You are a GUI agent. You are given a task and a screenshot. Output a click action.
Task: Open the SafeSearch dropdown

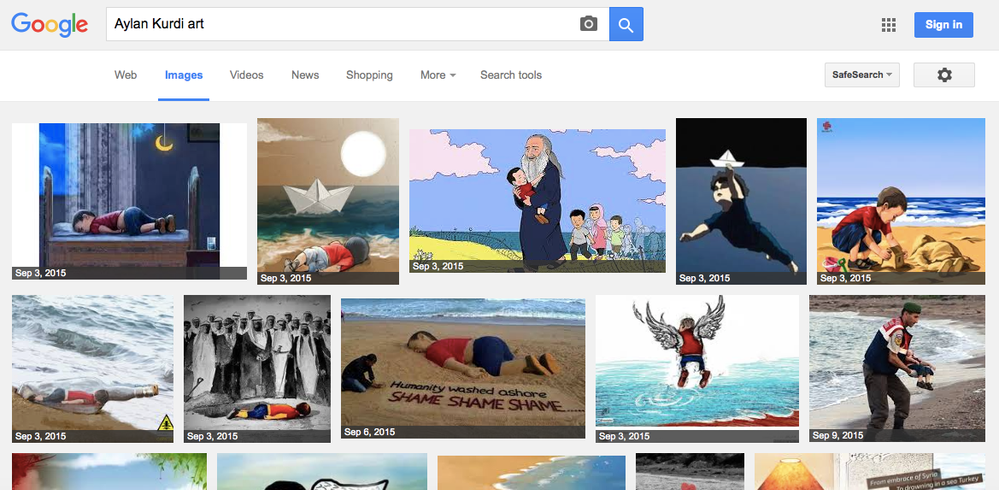pos(862,75)
